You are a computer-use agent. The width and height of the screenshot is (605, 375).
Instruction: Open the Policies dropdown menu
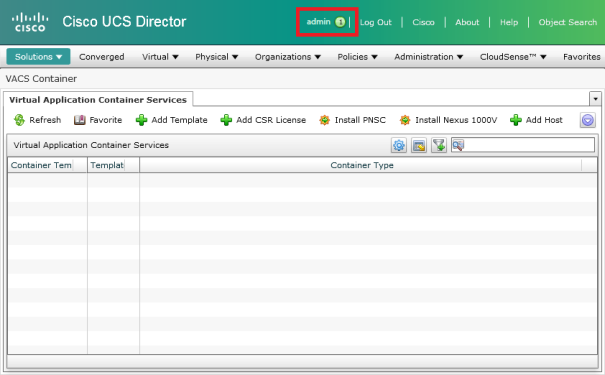[x=357, y=57]
